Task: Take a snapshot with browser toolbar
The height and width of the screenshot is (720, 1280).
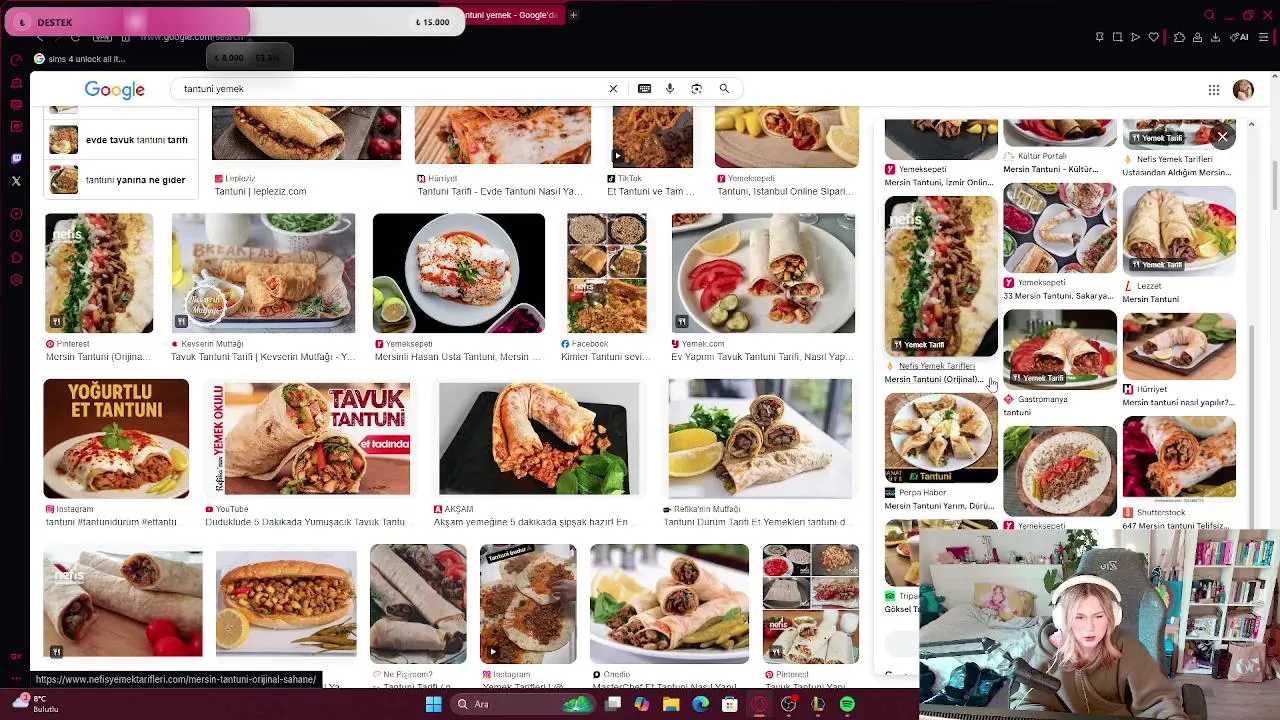Action: coord(1117,37)
